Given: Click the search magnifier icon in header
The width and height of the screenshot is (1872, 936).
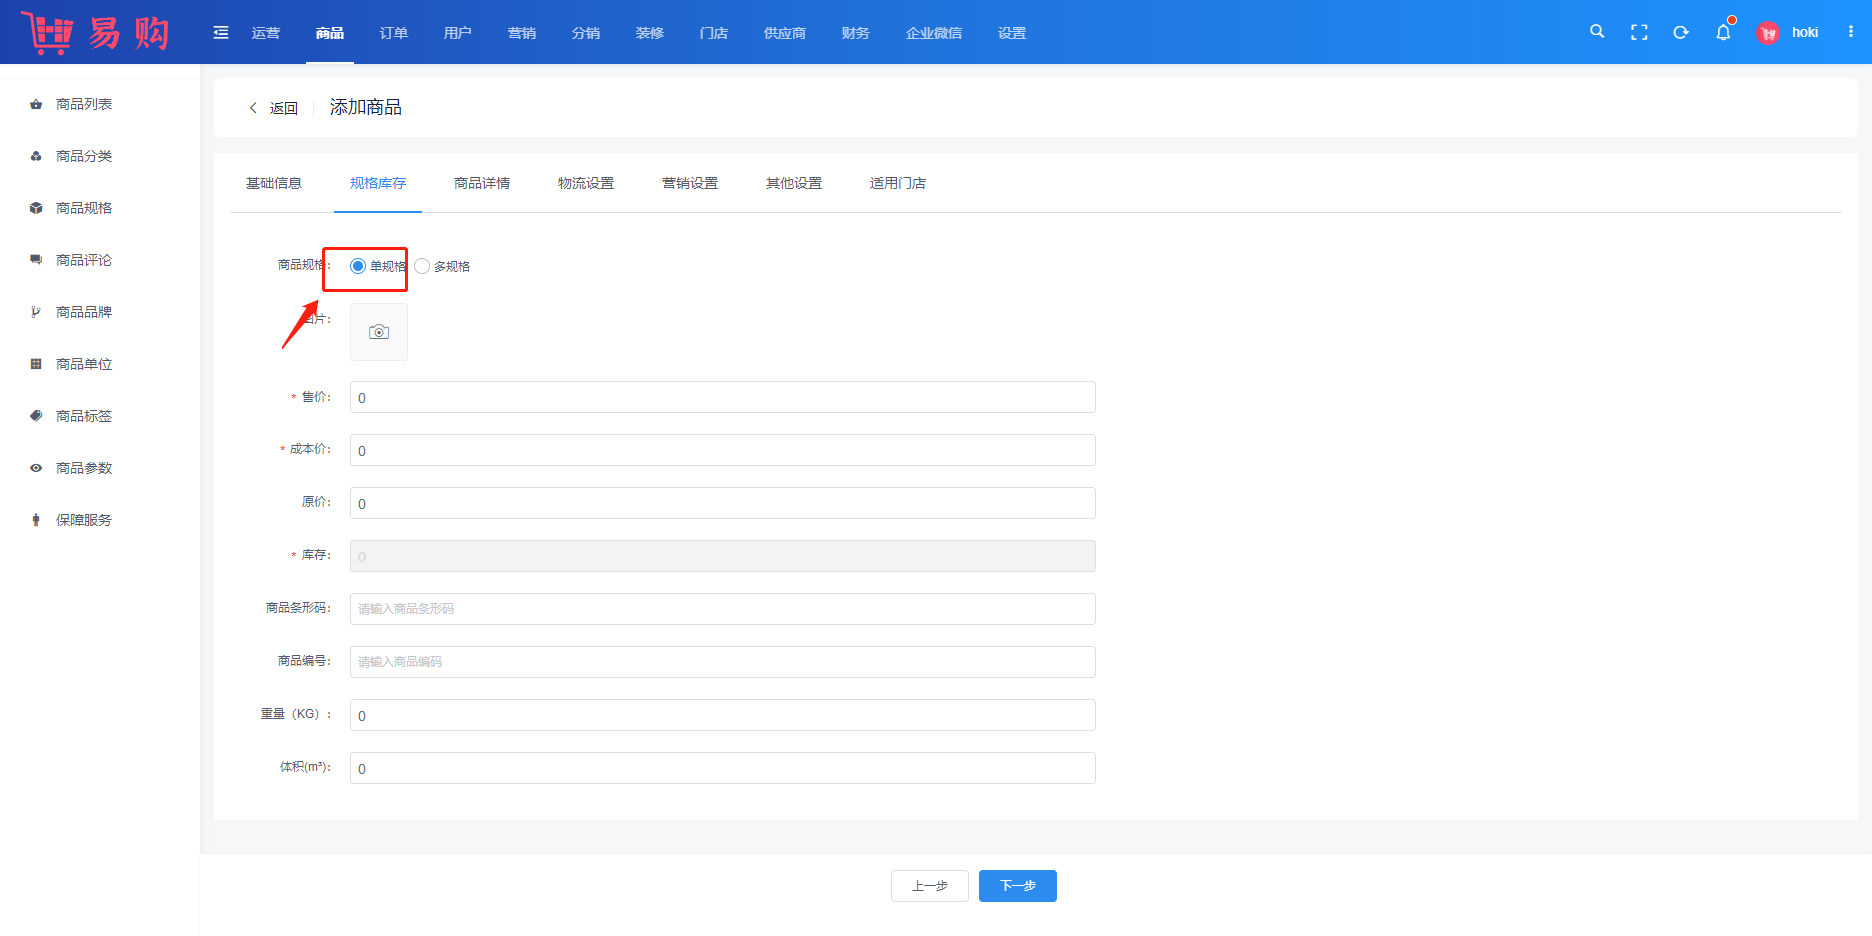Looking at the screenshot, I should [x=1597, y=32].
